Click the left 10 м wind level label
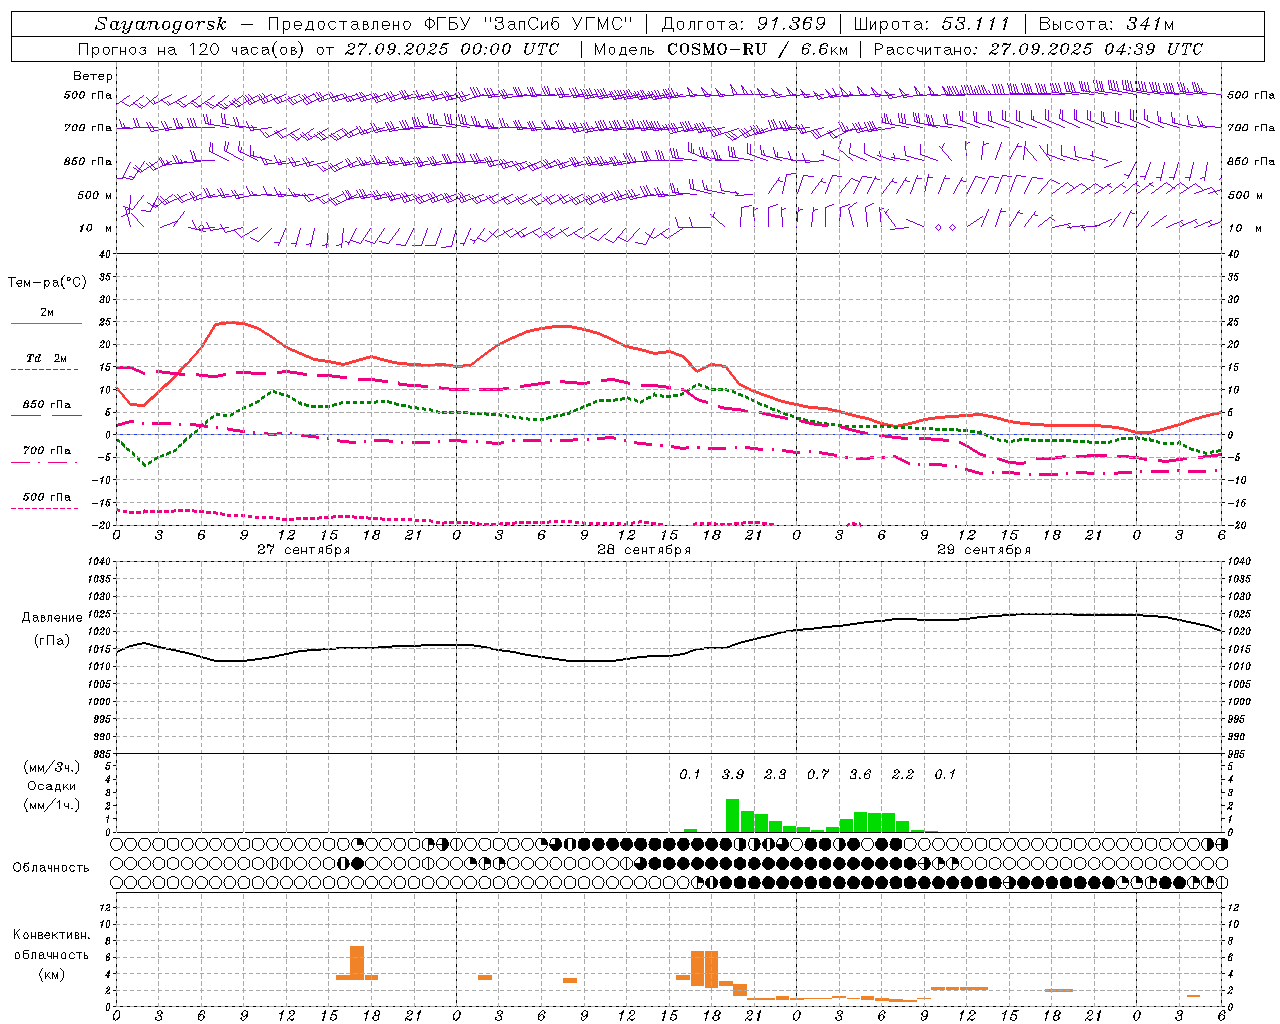This screenshot has width=1280, height=1024. click(96, 228)
